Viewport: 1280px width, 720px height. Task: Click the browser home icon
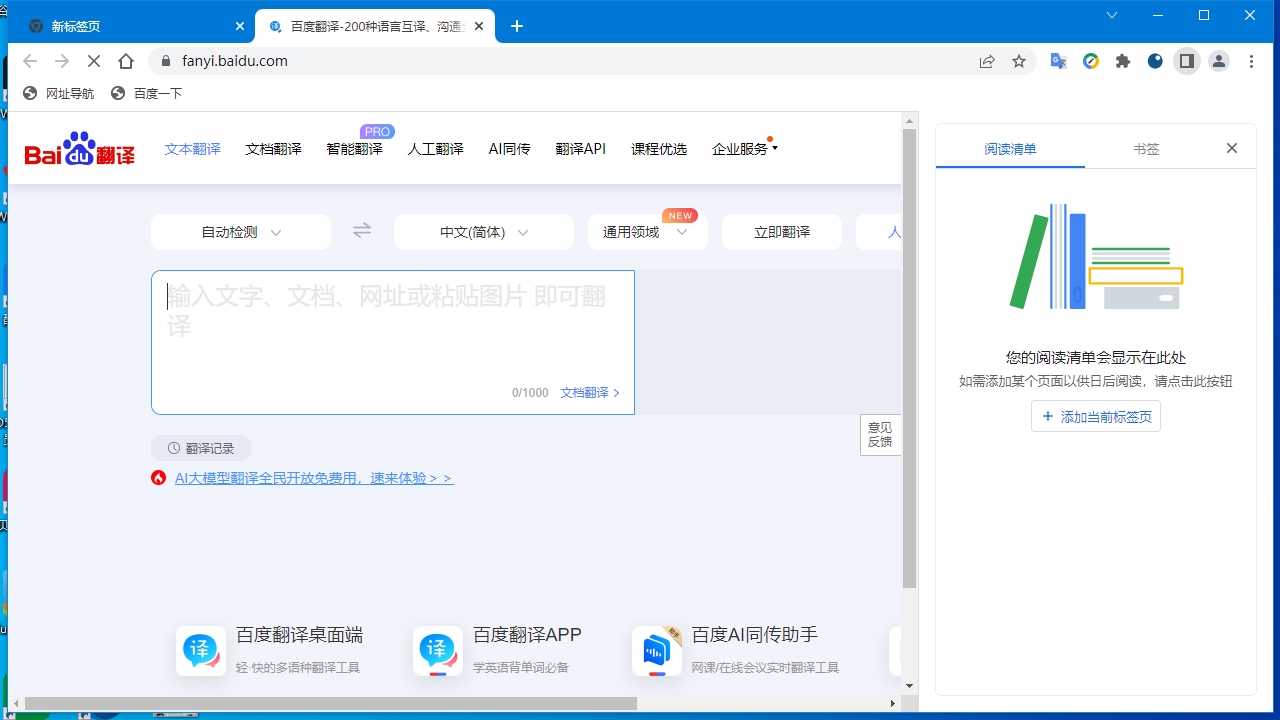(126, 61)
